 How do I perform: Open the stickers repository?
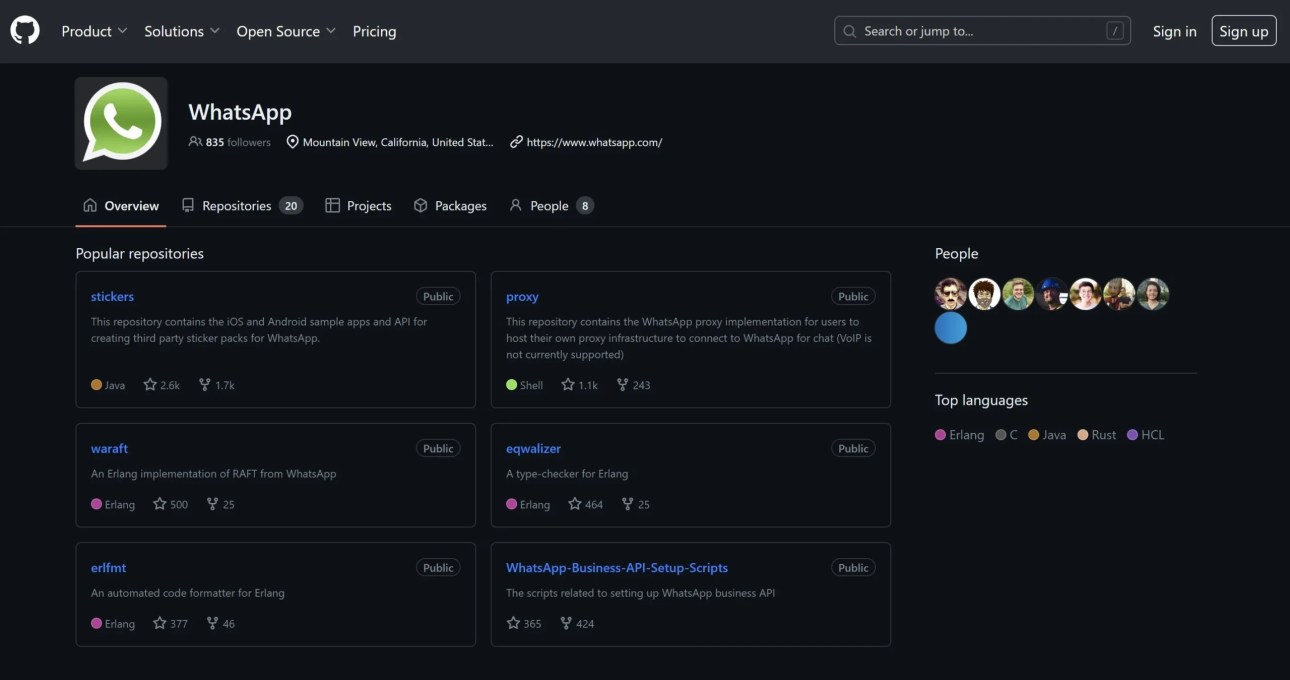point(112,297)
